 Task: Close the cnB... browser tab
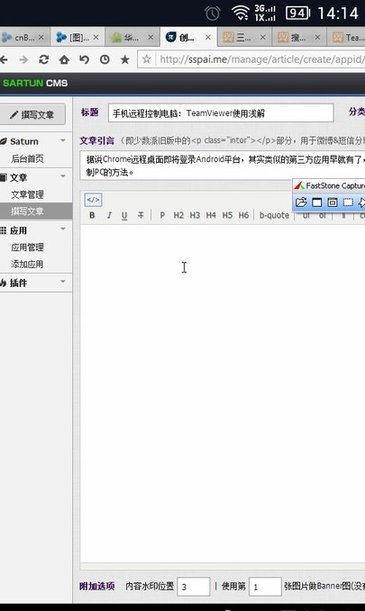41,37
